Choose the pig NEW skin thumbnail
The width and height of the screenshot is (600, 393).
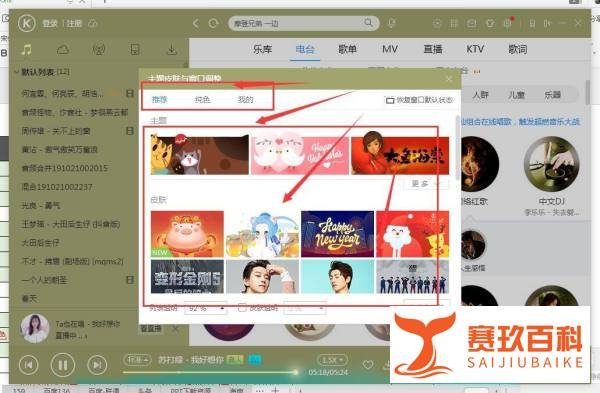click(187, 234)
